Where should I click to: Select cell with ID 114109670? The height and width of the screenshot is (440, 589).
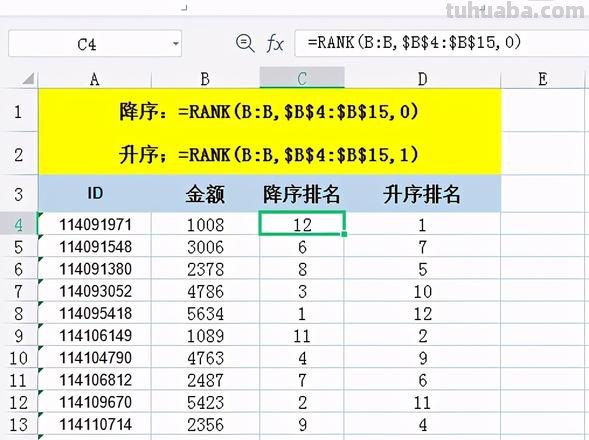[x=95, y=402]
